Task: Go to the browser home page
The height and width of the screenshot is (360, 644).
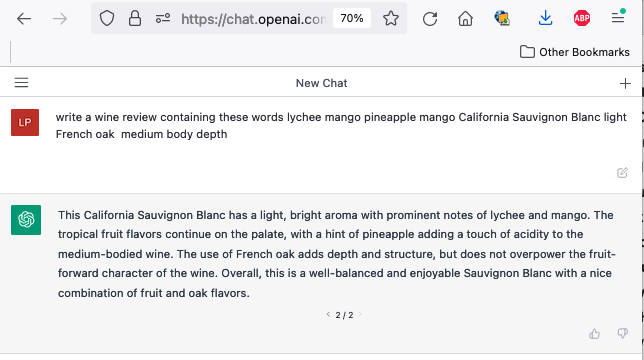Action: 465,19
